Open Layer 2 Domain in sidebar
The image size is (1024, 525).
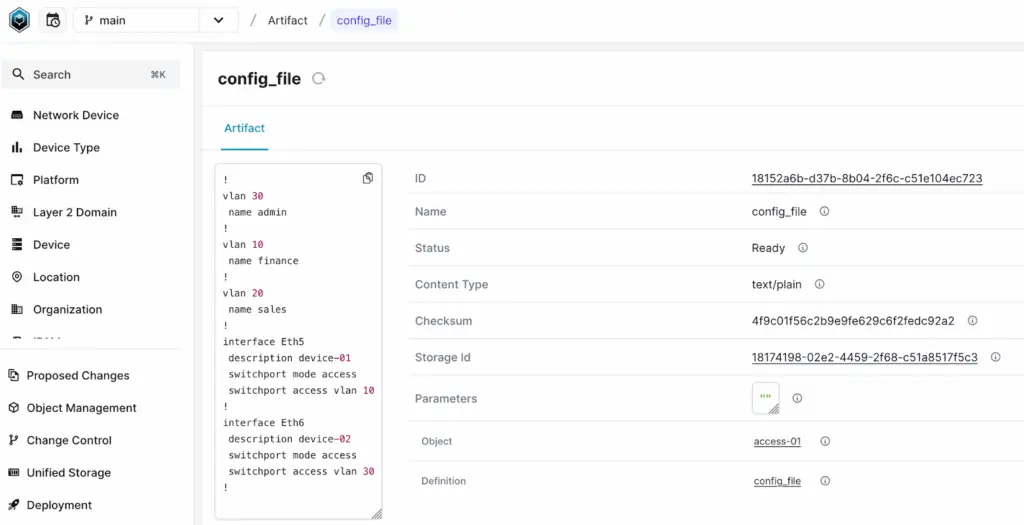(74, 212)
